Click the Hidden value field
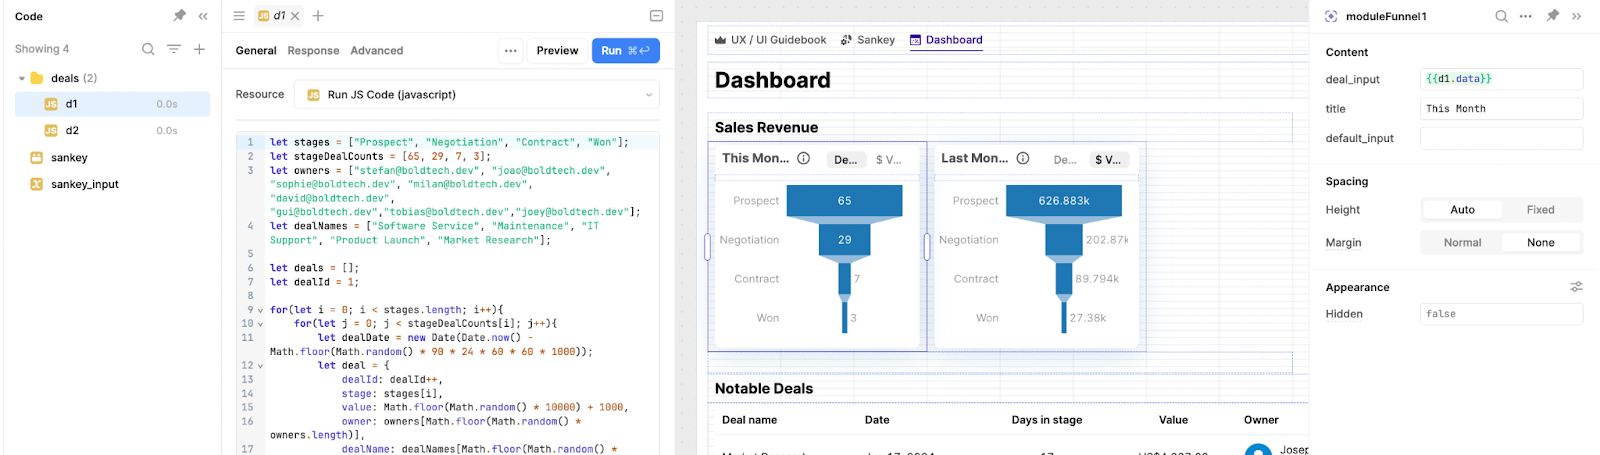This screenshot has width=1600, height=455. [1501, 314]
